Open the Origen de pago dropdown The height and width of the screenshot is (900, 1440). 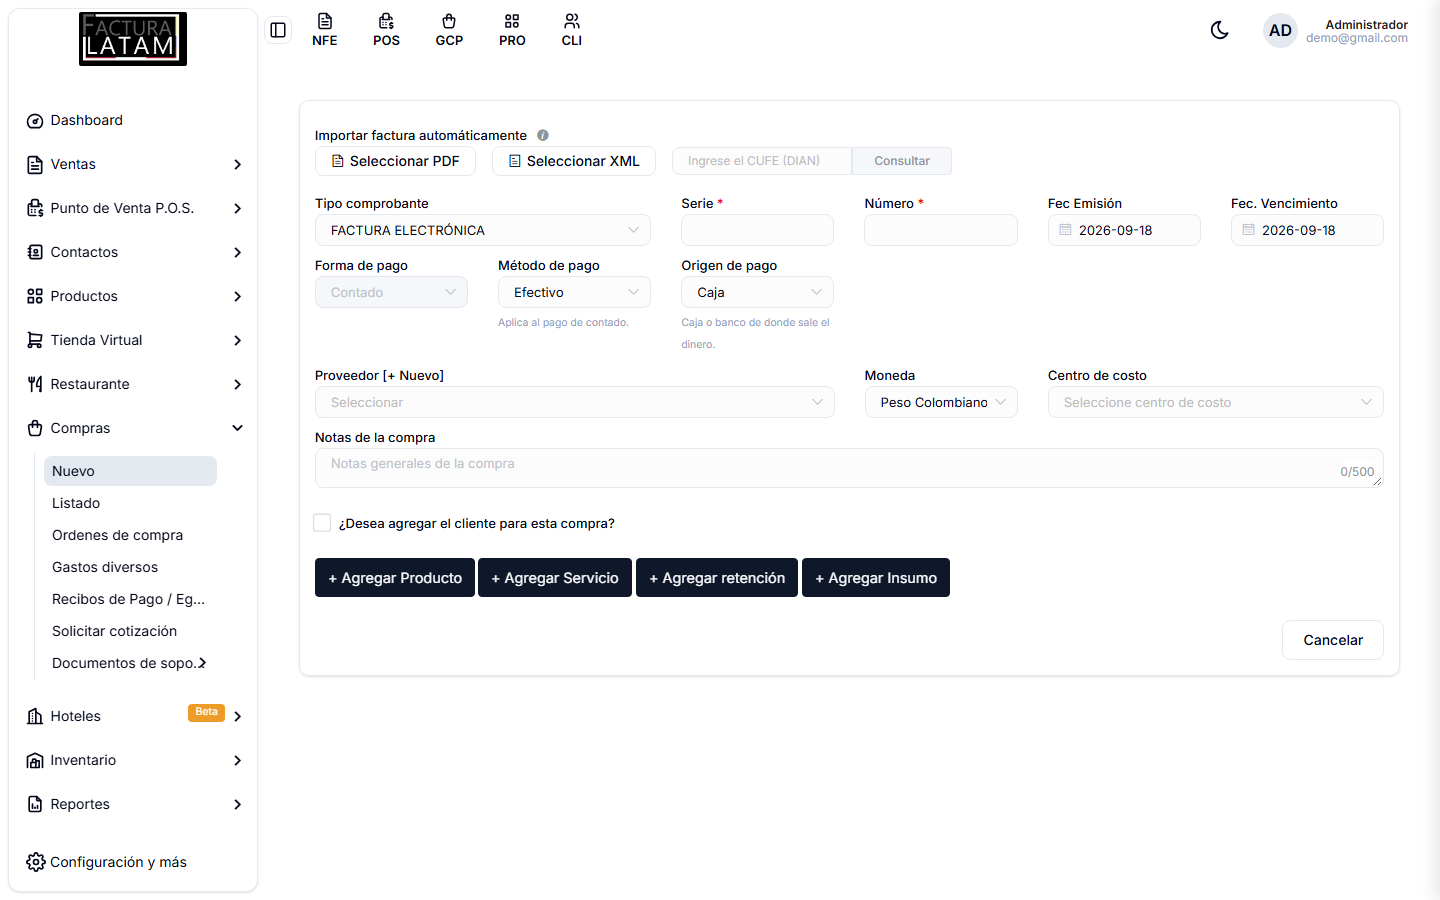(757, 292)
